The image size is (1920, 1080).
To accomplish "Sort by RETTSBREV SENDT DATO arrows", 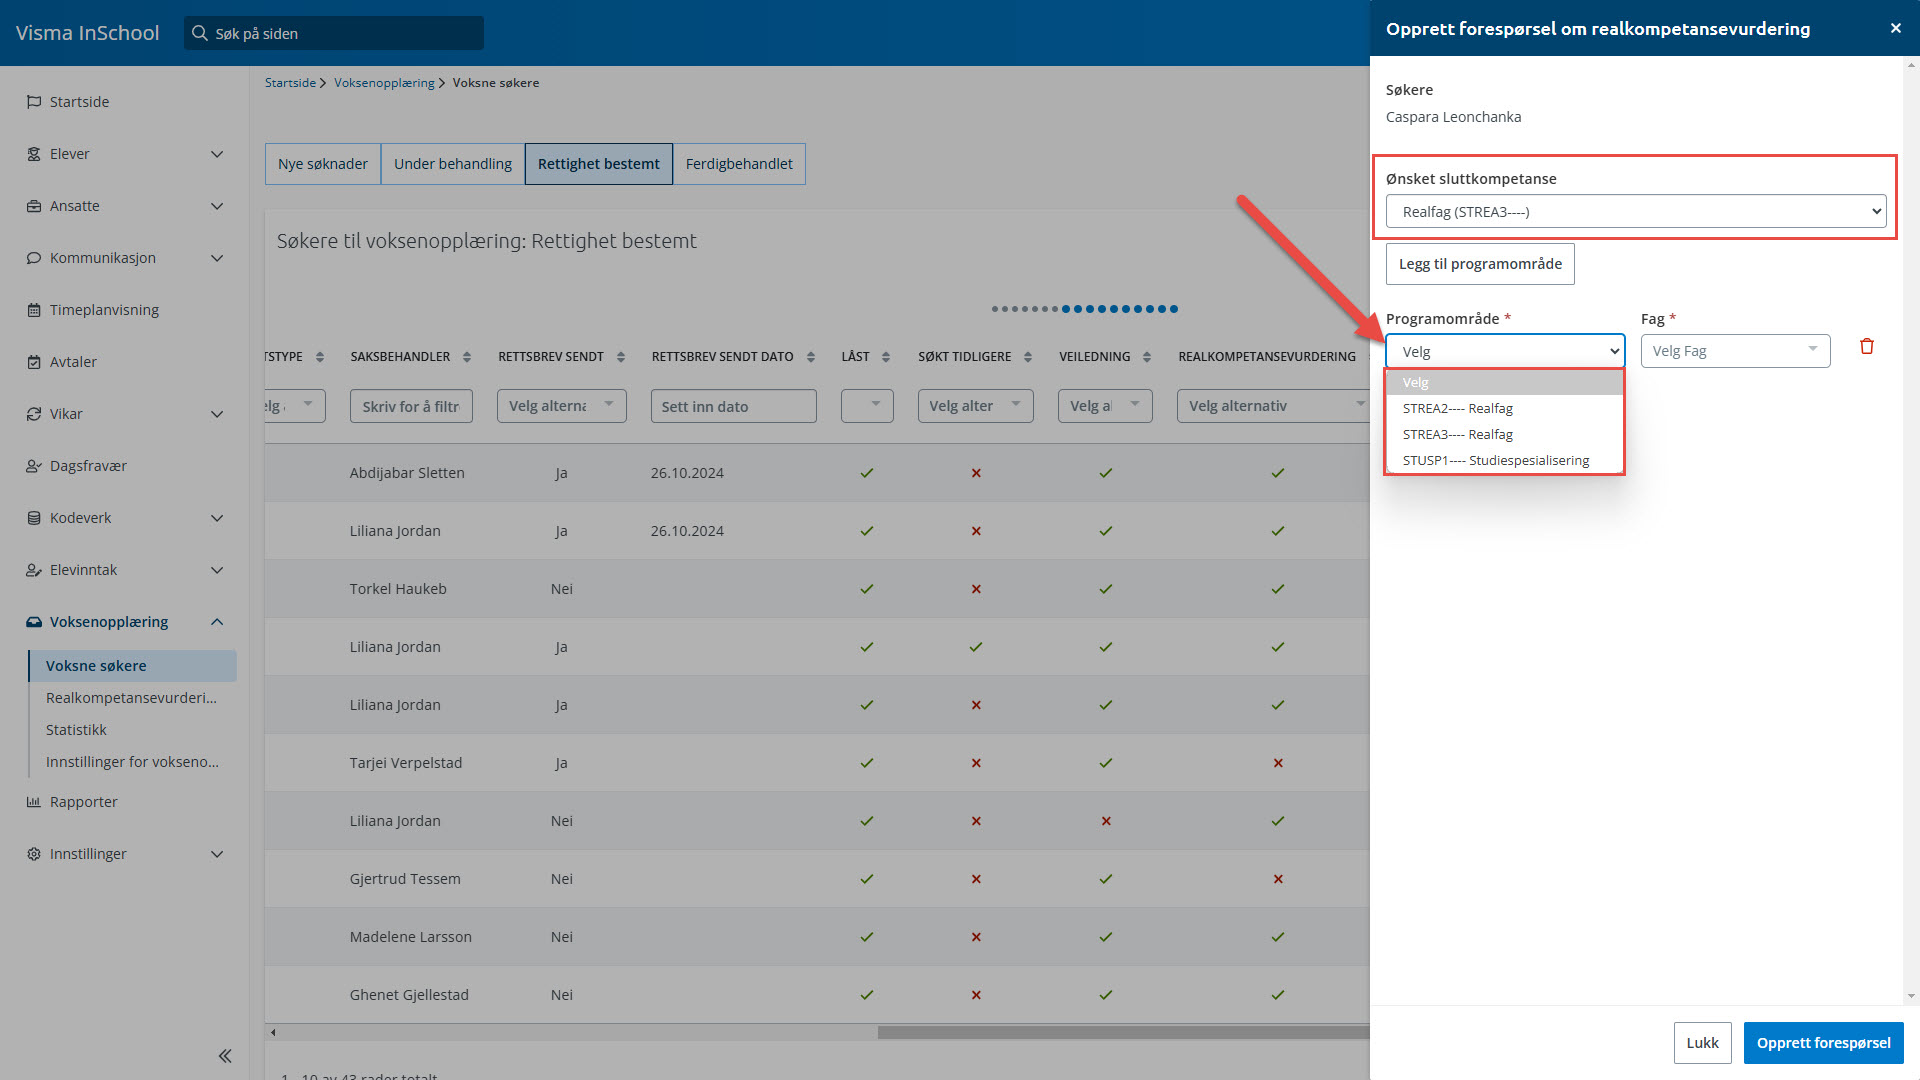I will pos(811,357).
